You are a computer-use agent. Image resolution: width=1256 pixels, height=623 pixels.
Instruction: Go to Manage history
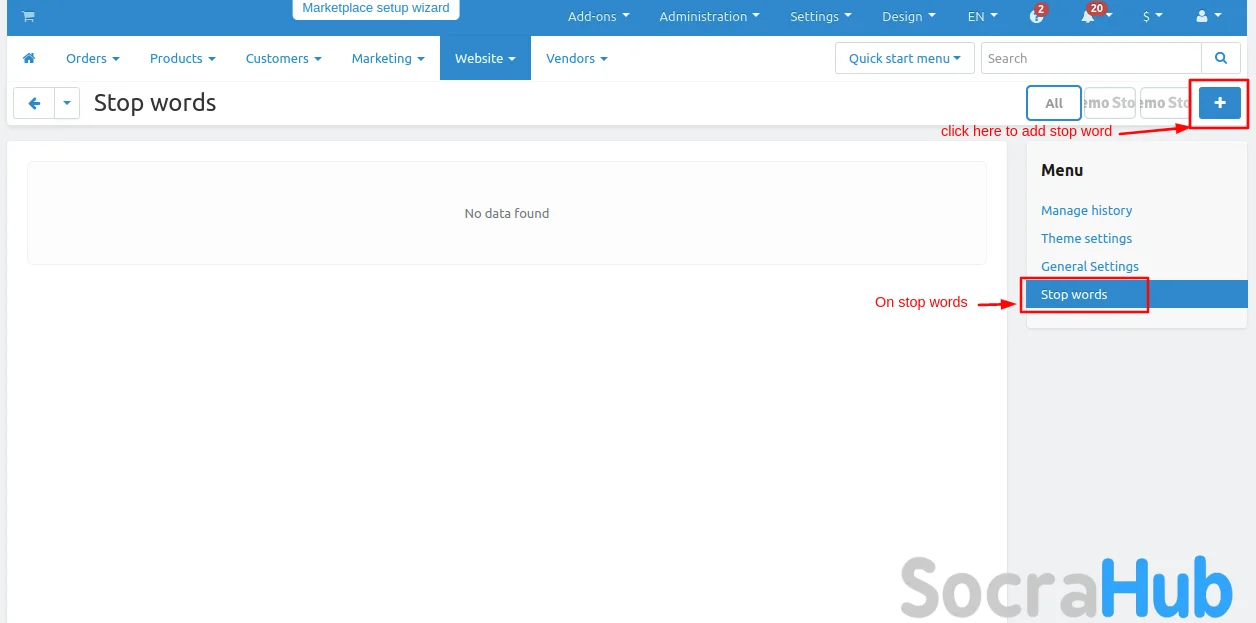1086,211
